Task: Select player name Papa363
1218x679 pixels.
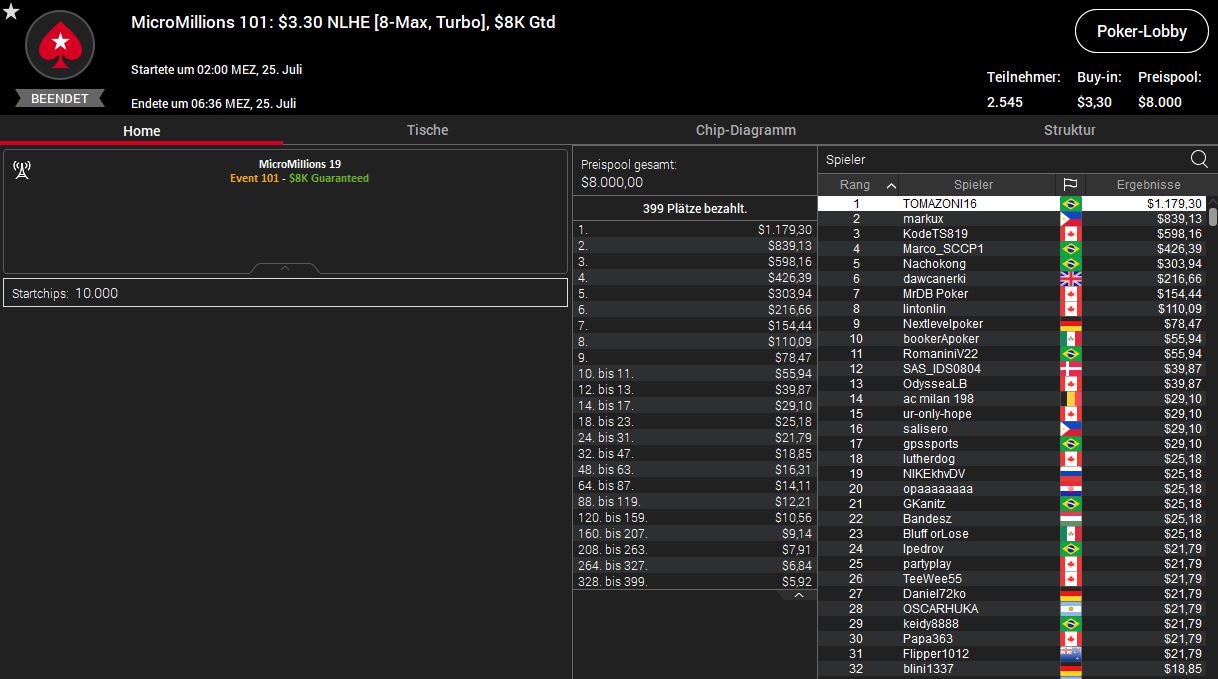Action: pyautogui.click(x=928, y=639)
